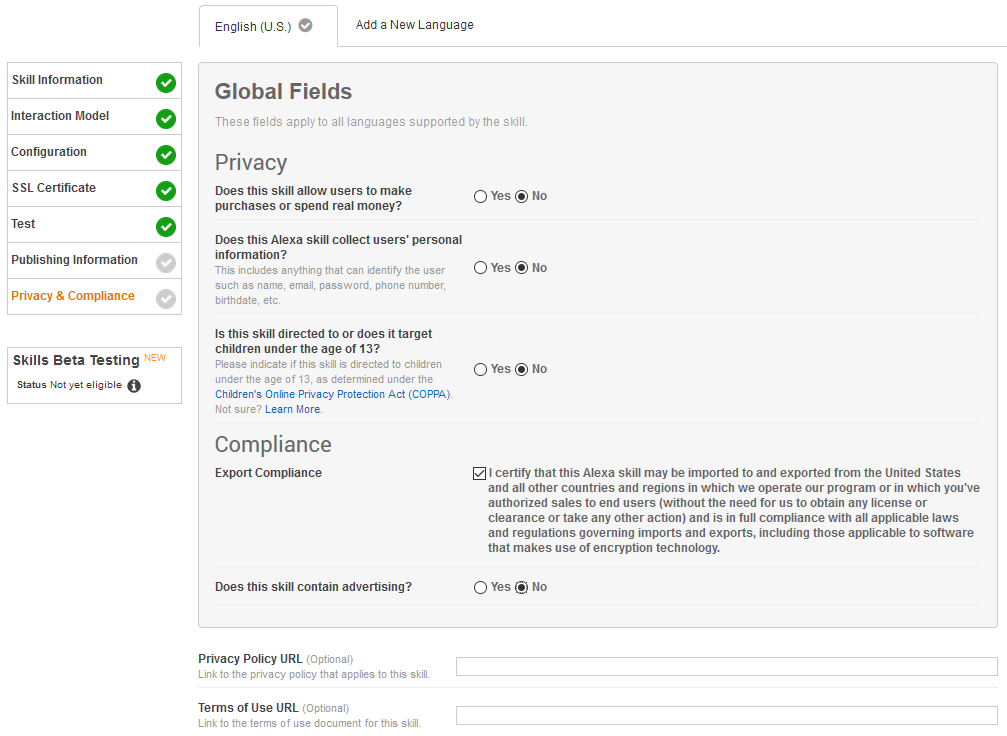Viewport: 1007px width, 736px height.
Task: Select No for purchases or spend real money
Action: 521,197
